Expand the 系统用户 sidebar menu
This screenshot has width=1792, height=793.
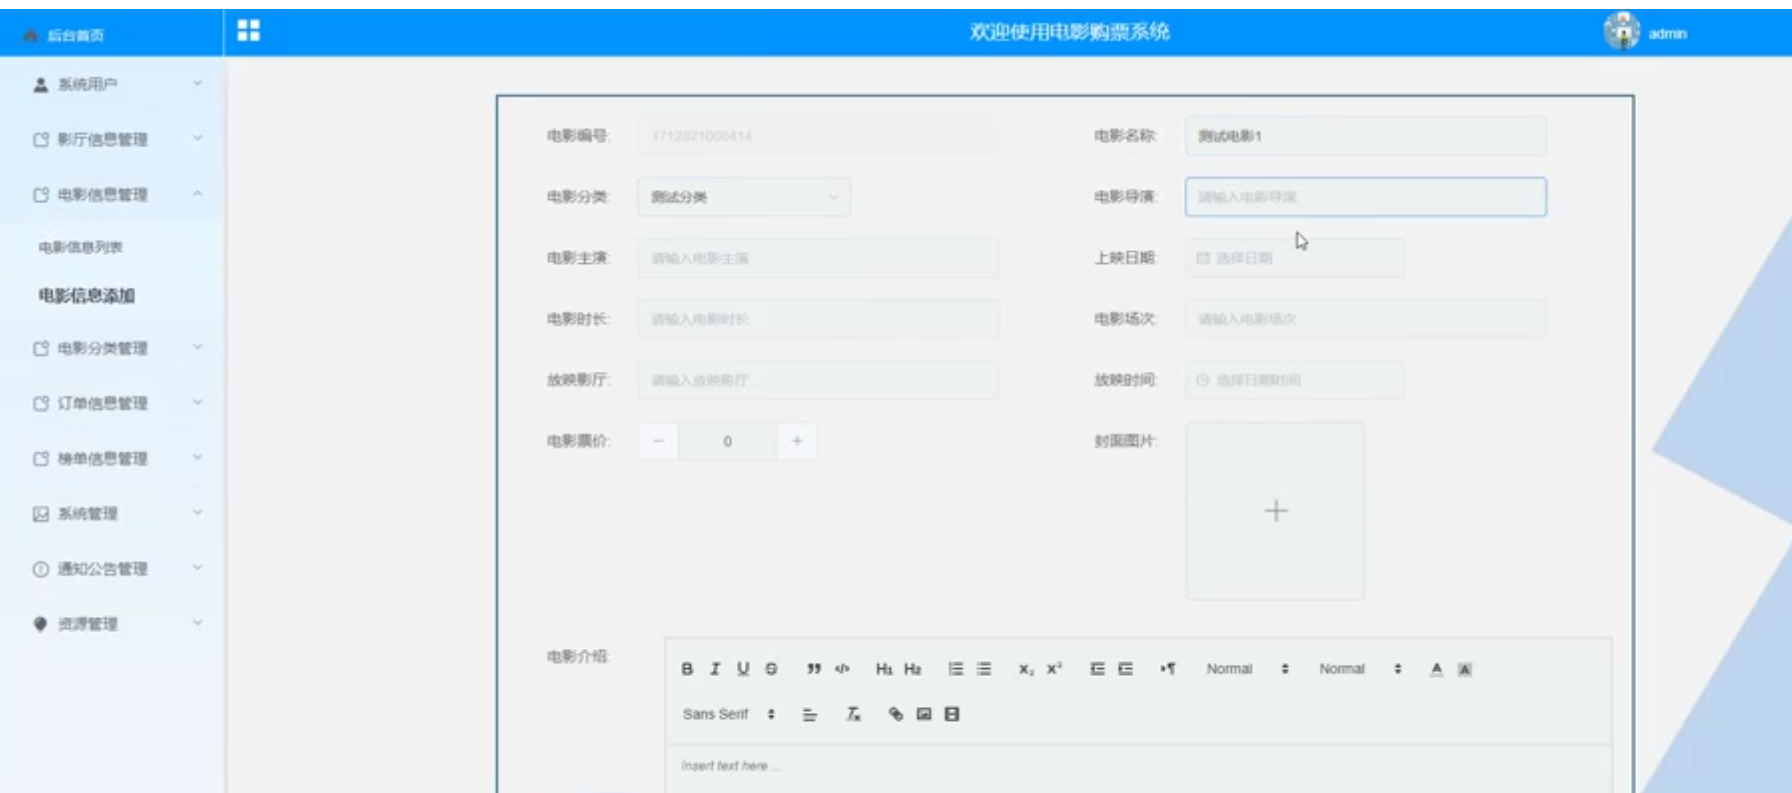pyautogui.click(x=112, y=84)
